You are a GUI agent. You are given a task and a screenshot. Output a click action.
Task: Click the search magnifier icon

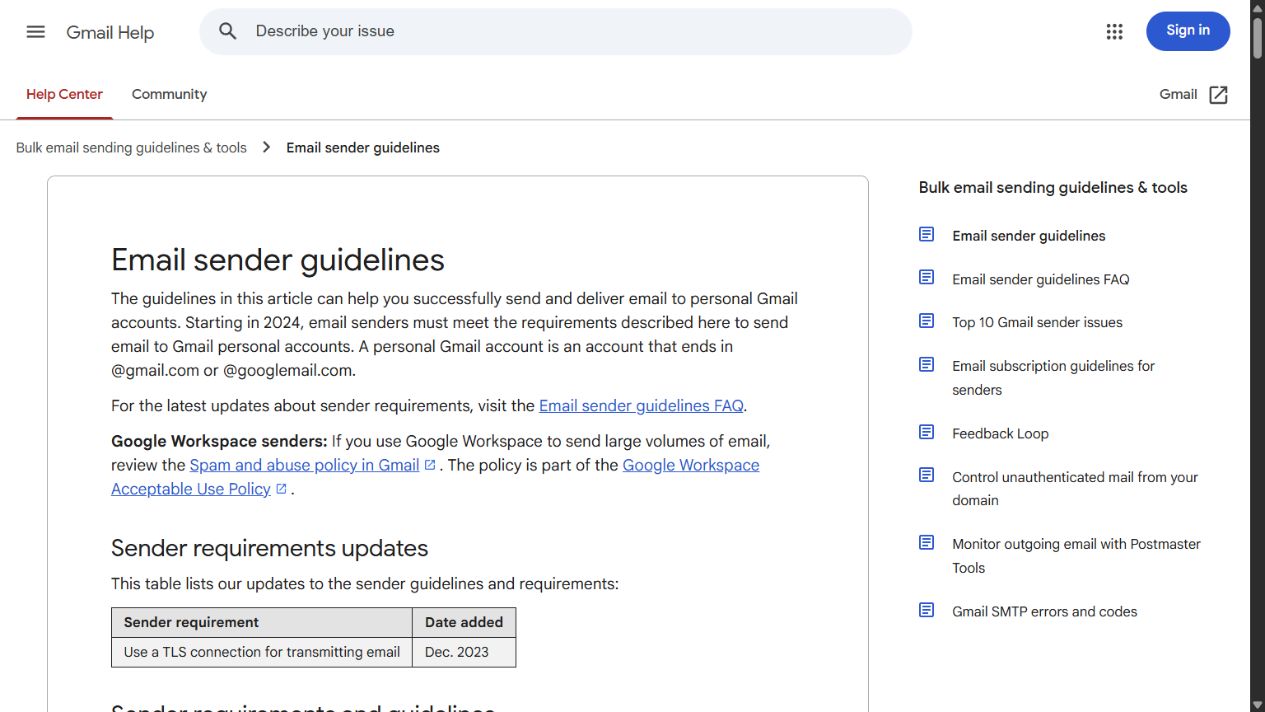point(228,31)
